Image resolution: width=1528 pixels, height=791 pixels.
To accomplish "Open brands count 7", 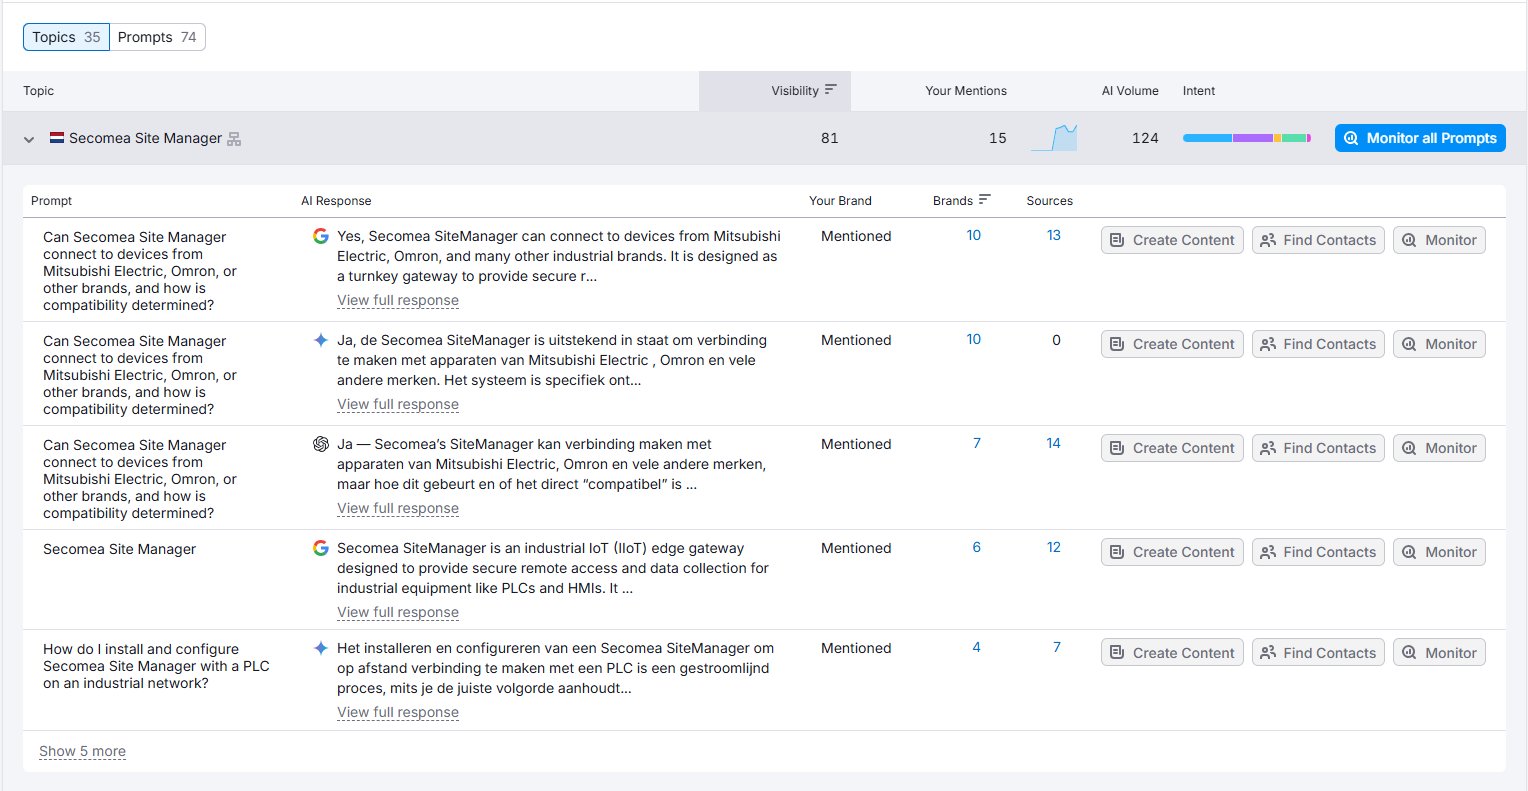I will pos(977,443).
